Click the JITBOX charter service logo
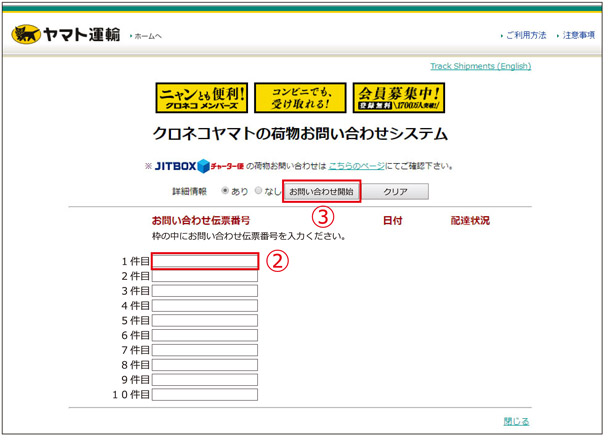The height and width of the screenshot is (440, 610). (200, 166)
